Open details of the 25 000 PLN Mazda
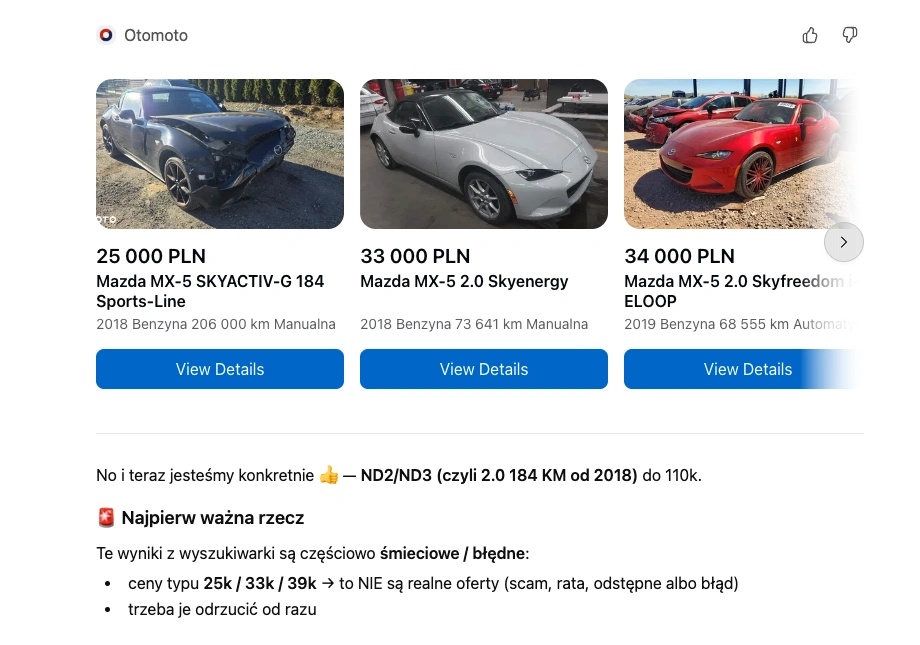920x645 pixels. (x=219, y=369)
